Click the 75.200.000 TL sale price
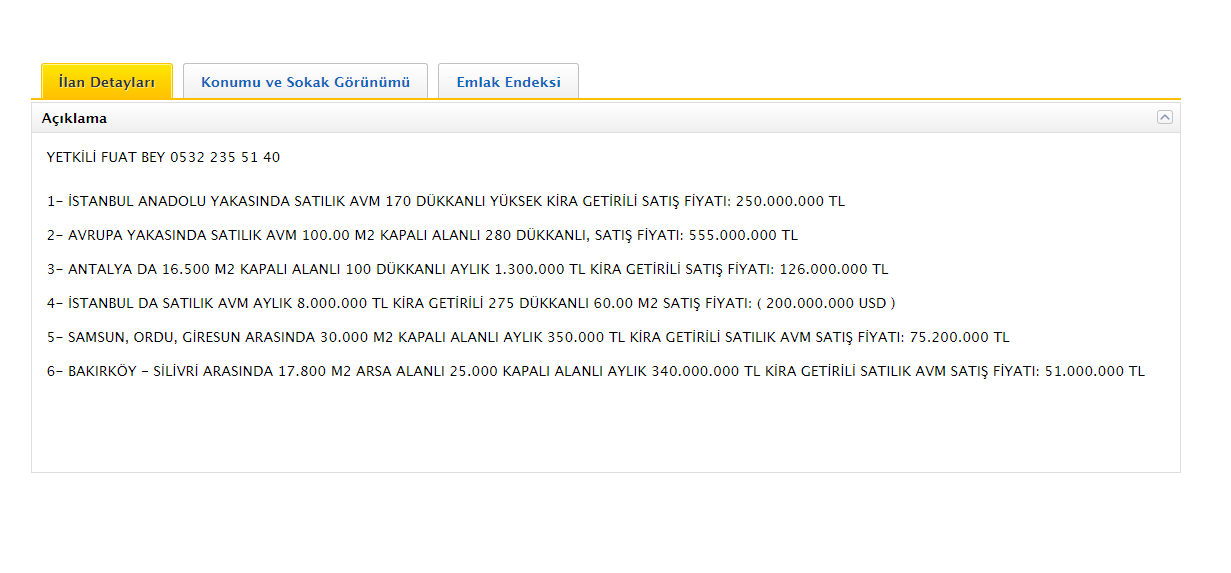Viewport: 1231px width, 573px height. pos(959,337)
